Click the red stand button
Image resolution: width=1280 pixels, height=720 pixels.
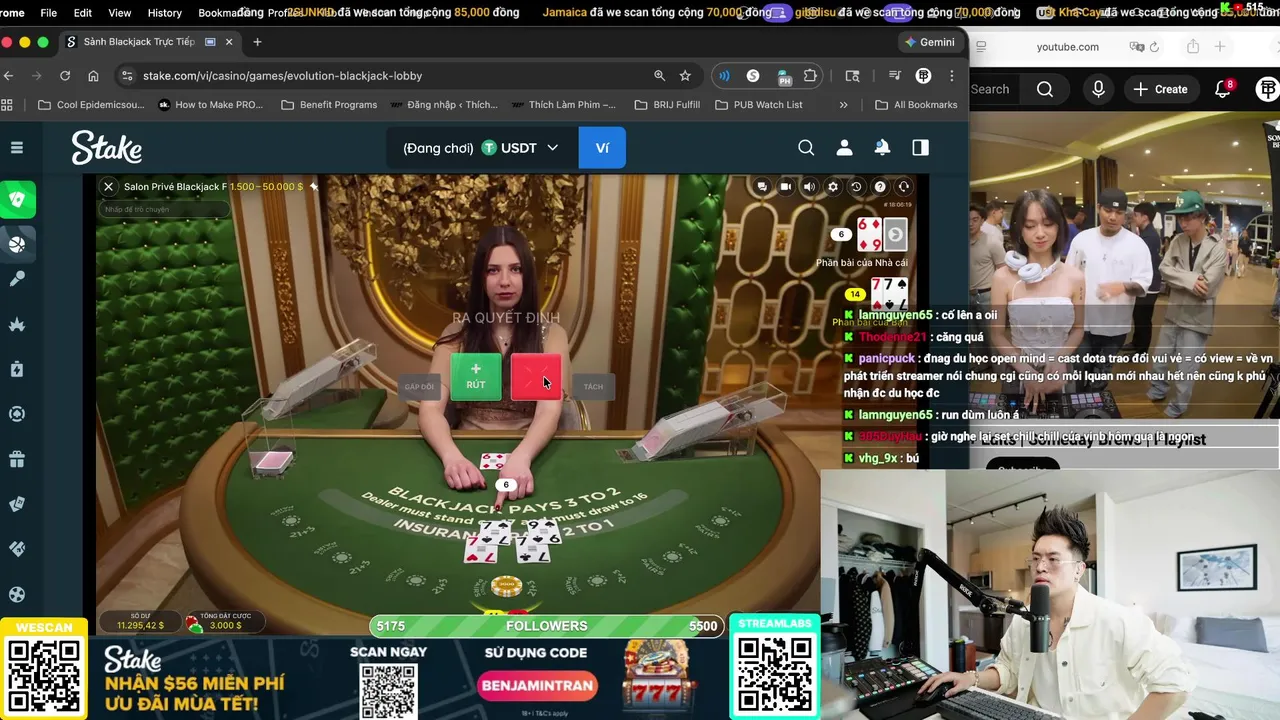[536, 377]
